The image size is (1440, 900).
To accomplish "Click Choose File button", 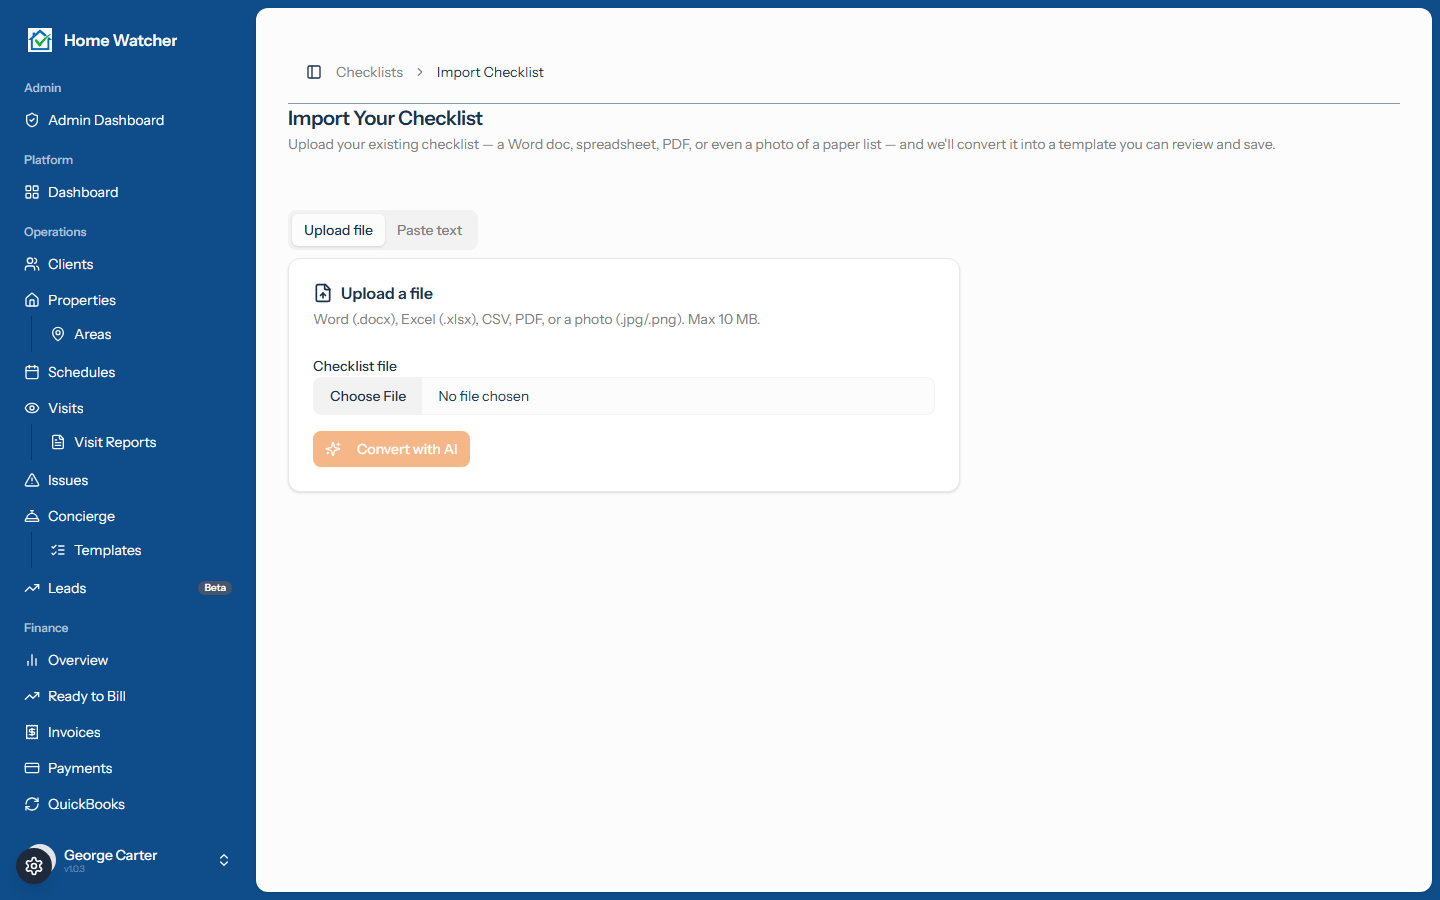I will tap(368, 396).
